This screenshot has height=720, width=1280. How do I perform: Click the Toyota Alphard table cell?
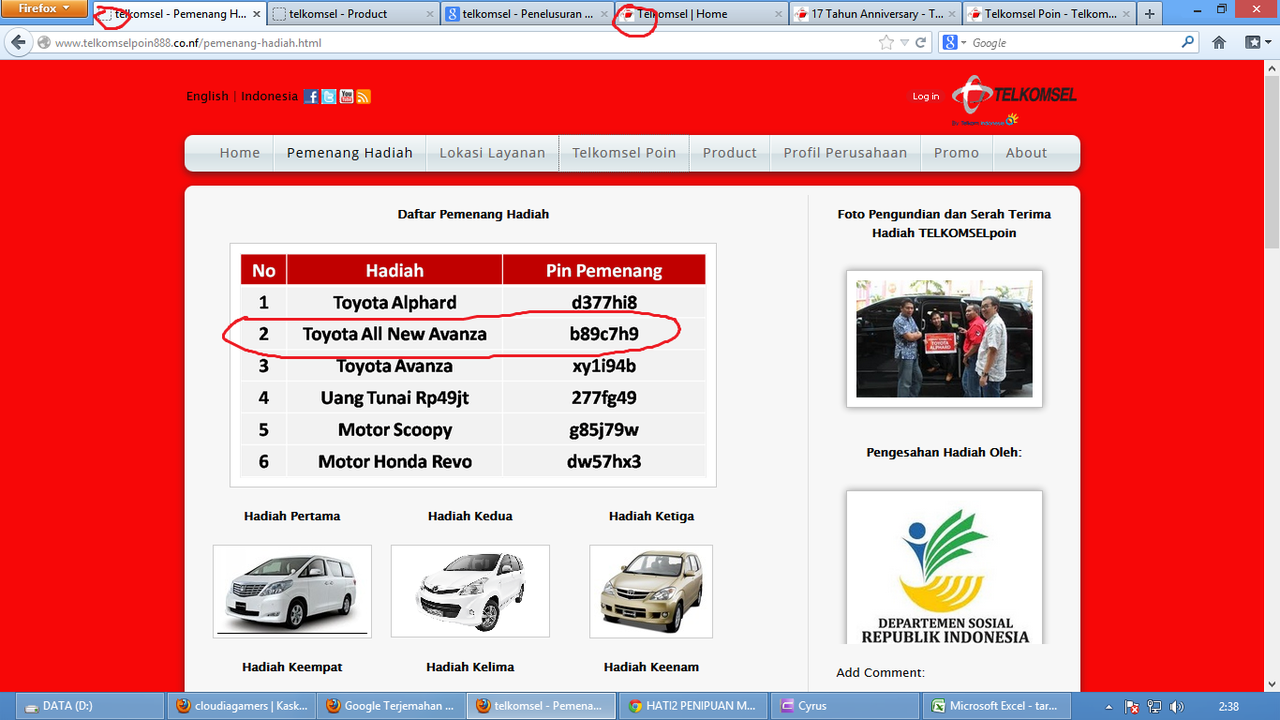pyautogui.click(x=395, y=303)
